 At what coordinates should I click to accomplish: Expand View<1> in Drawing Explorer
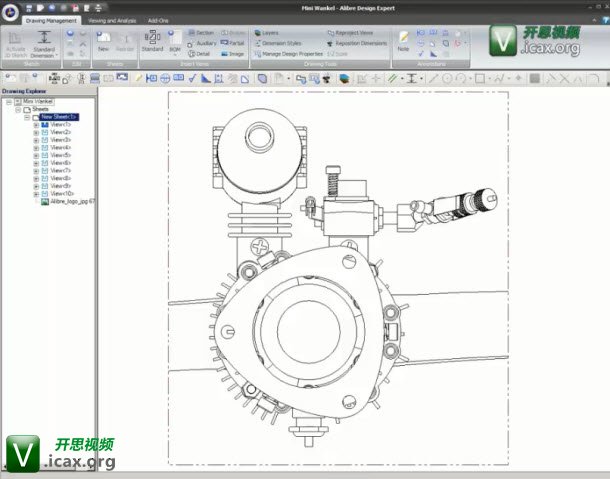point(36,125)
